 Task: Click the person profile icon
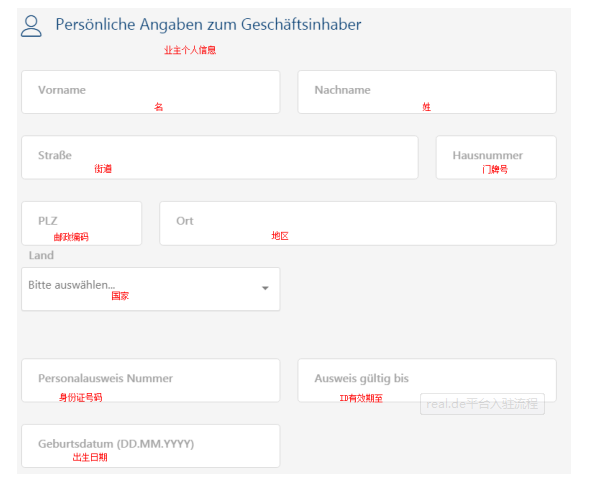(x=31, y=26)
